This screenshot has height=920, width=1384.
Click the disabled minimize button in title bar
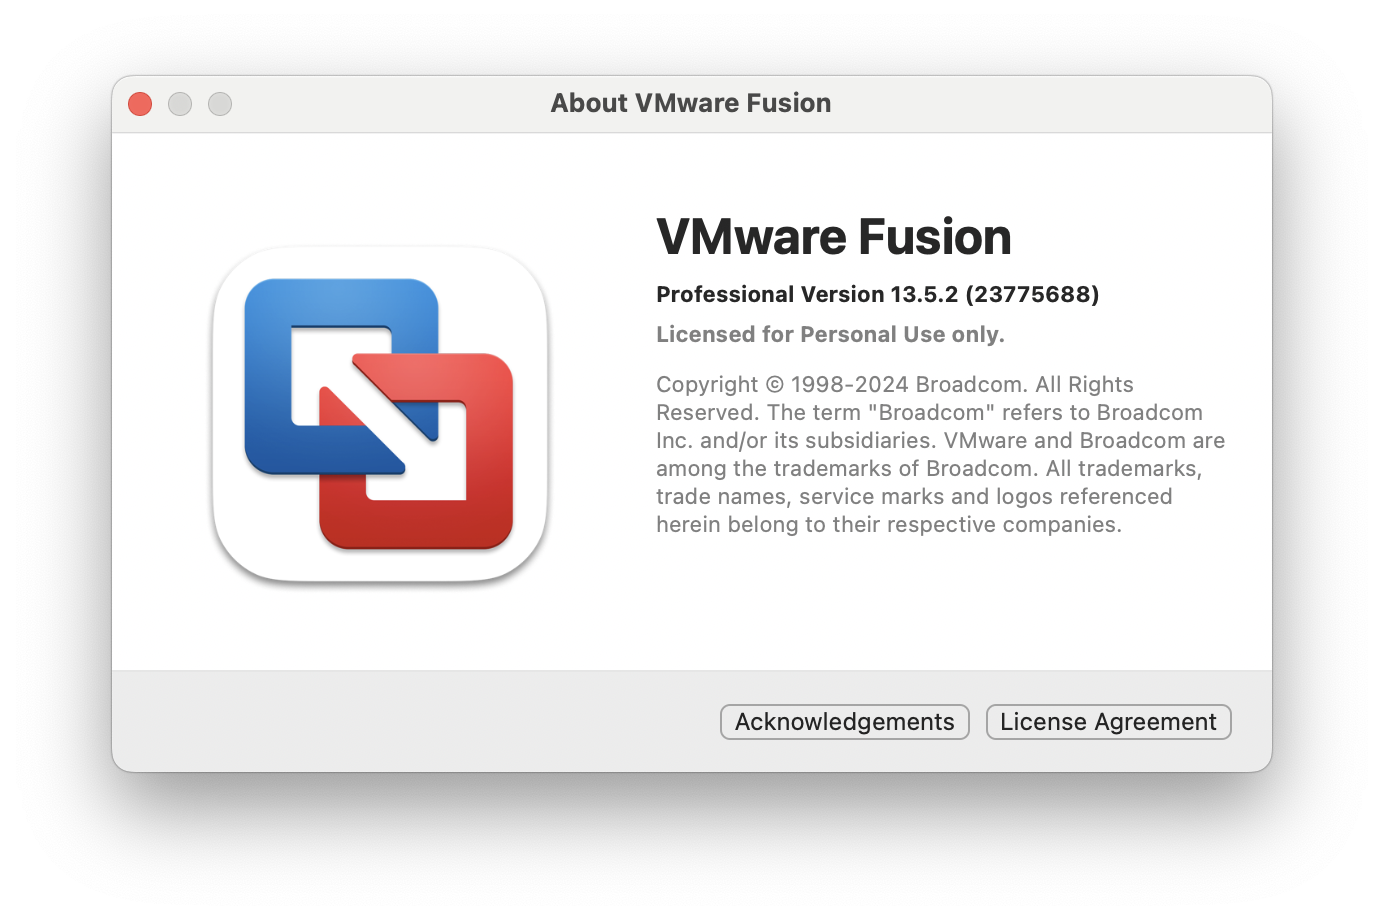180,104
